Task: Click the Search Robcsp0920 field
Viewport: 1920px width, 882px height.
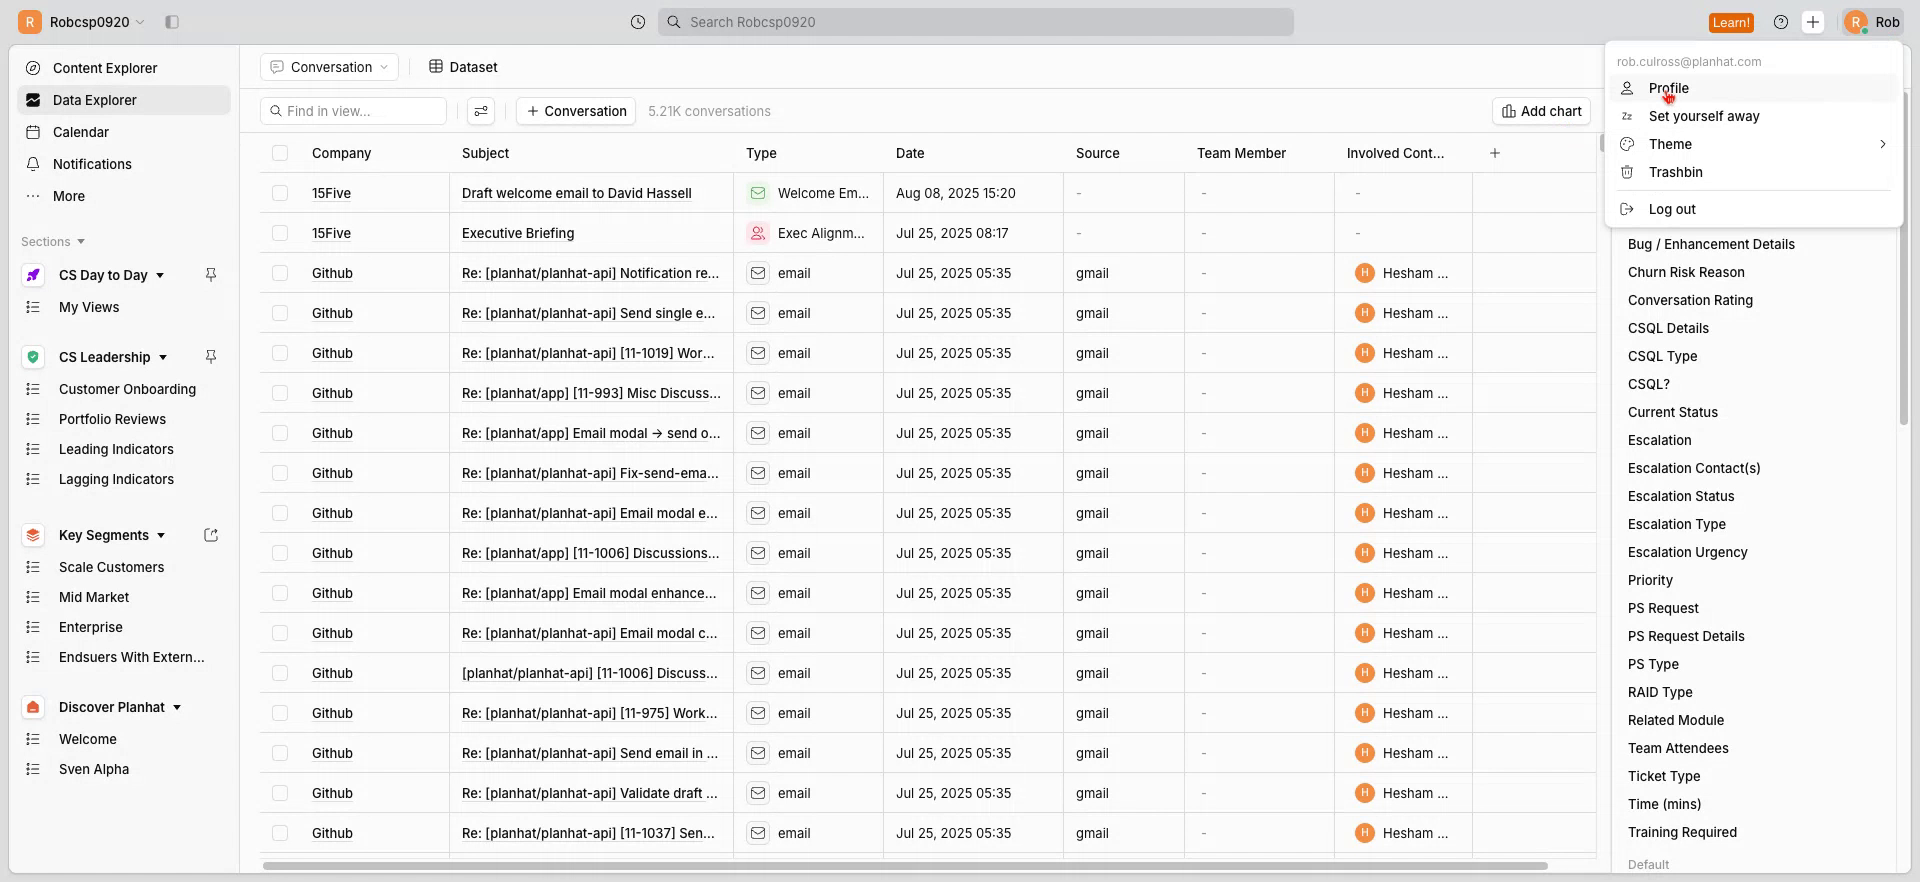Action: [976, 22]
